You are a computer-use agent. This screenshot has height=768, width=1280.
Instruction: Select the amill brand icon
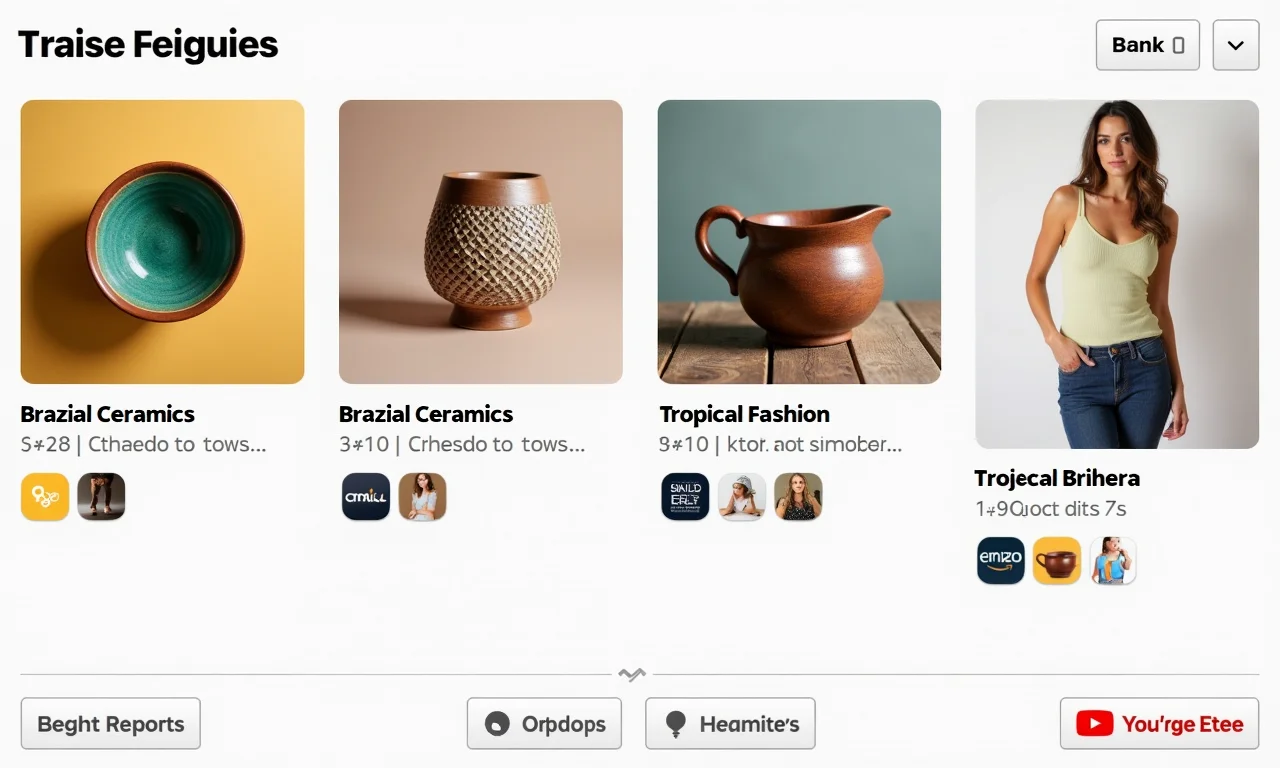(366, 497)
